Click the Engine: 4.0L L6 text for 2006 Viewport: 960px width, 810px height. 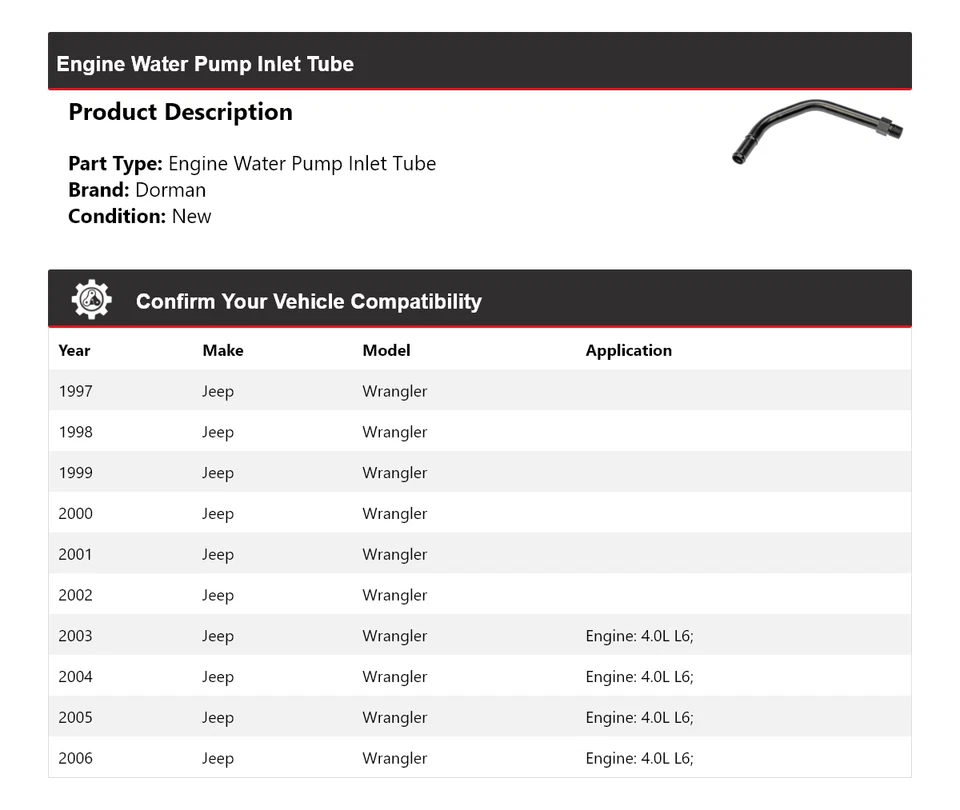tap(639, 758)
